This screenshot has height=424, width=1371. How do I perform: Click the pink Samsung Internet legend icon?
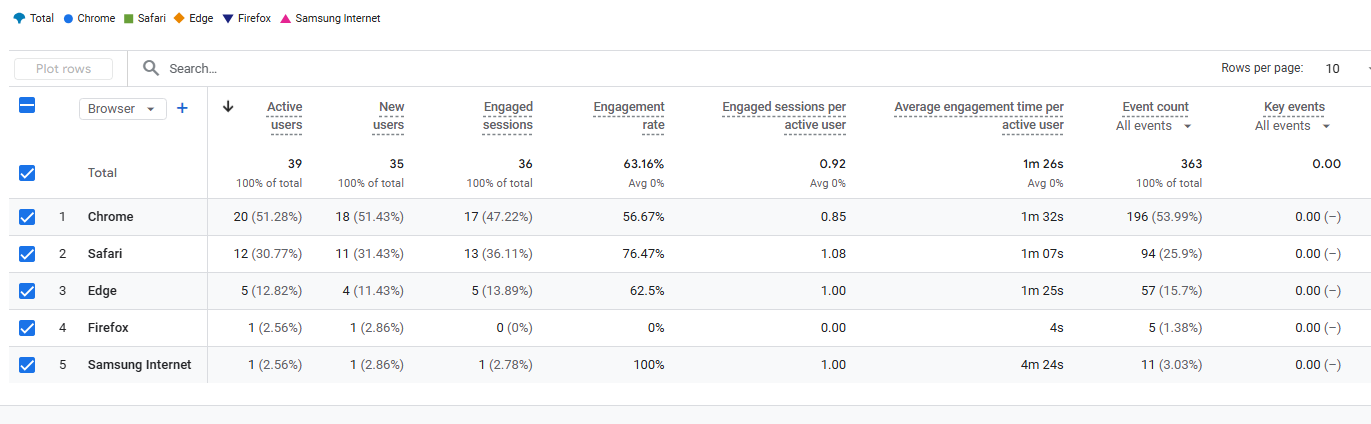coord(286,18)
